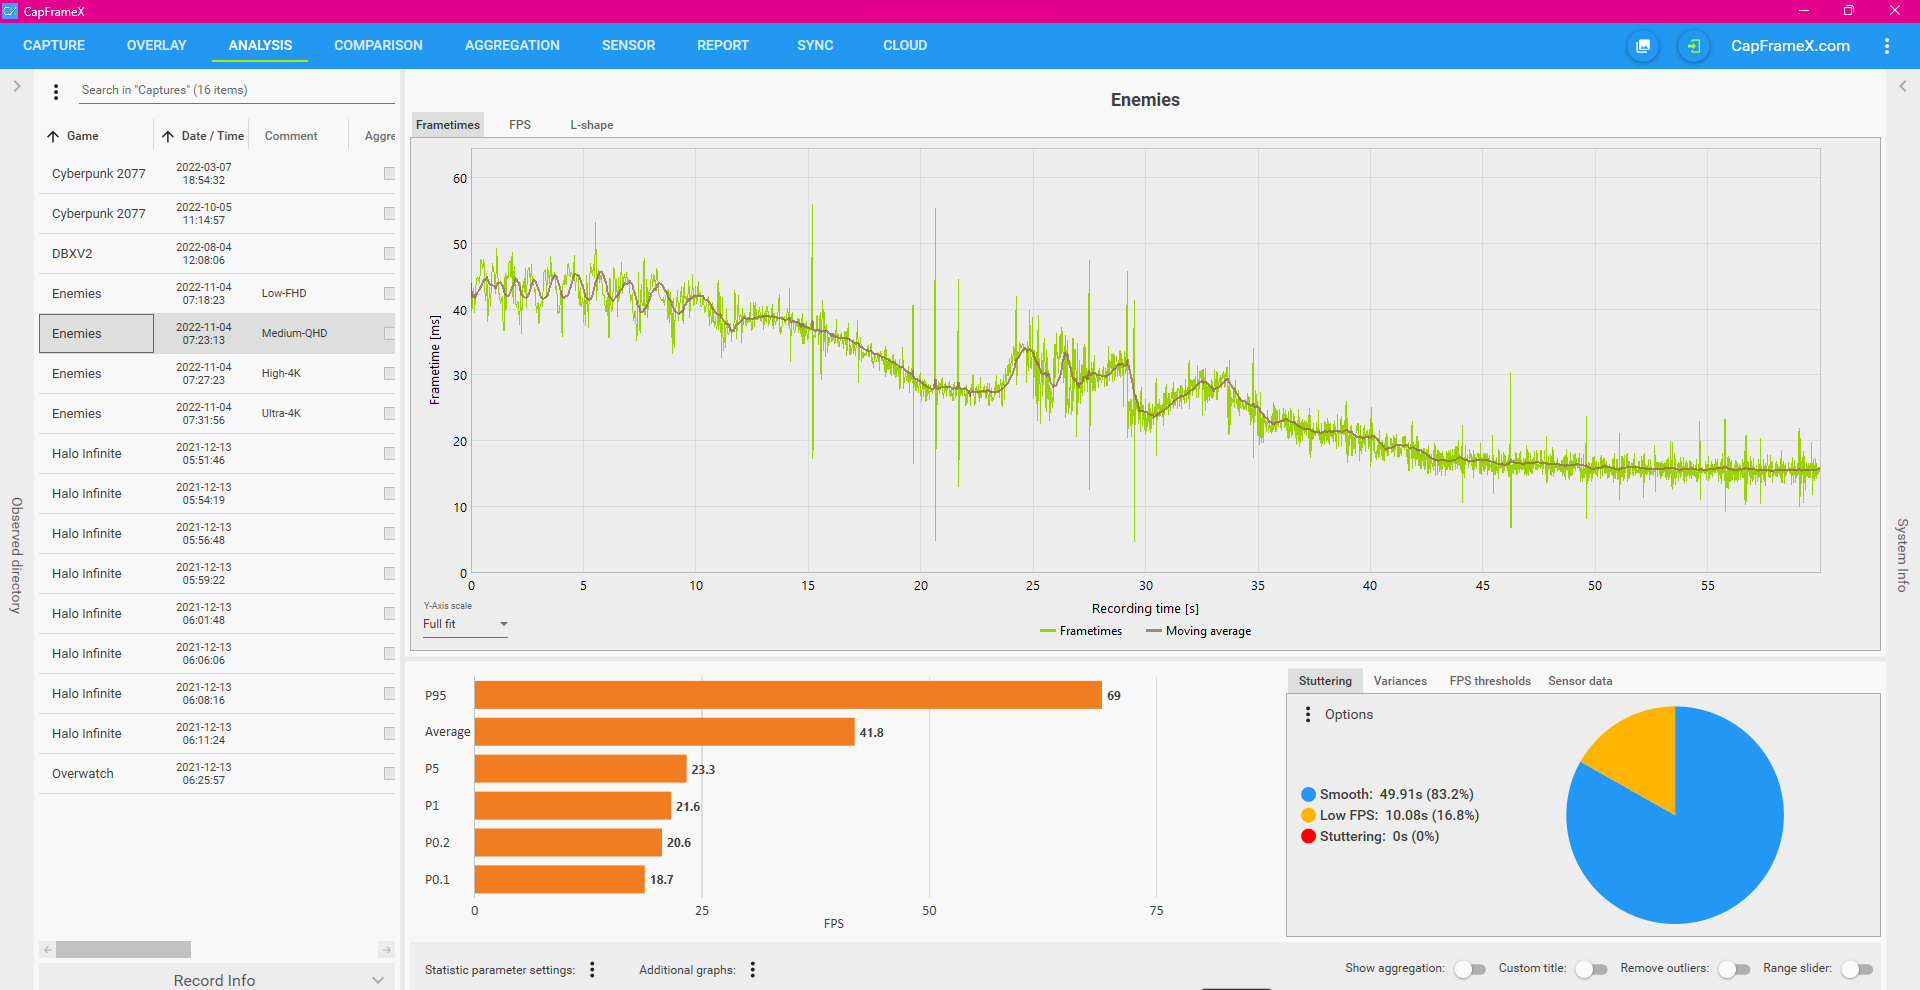This screenshot has width=1920, height=990.
Task: Toggle Frametimes series in chart legend
Action: 1081,631
